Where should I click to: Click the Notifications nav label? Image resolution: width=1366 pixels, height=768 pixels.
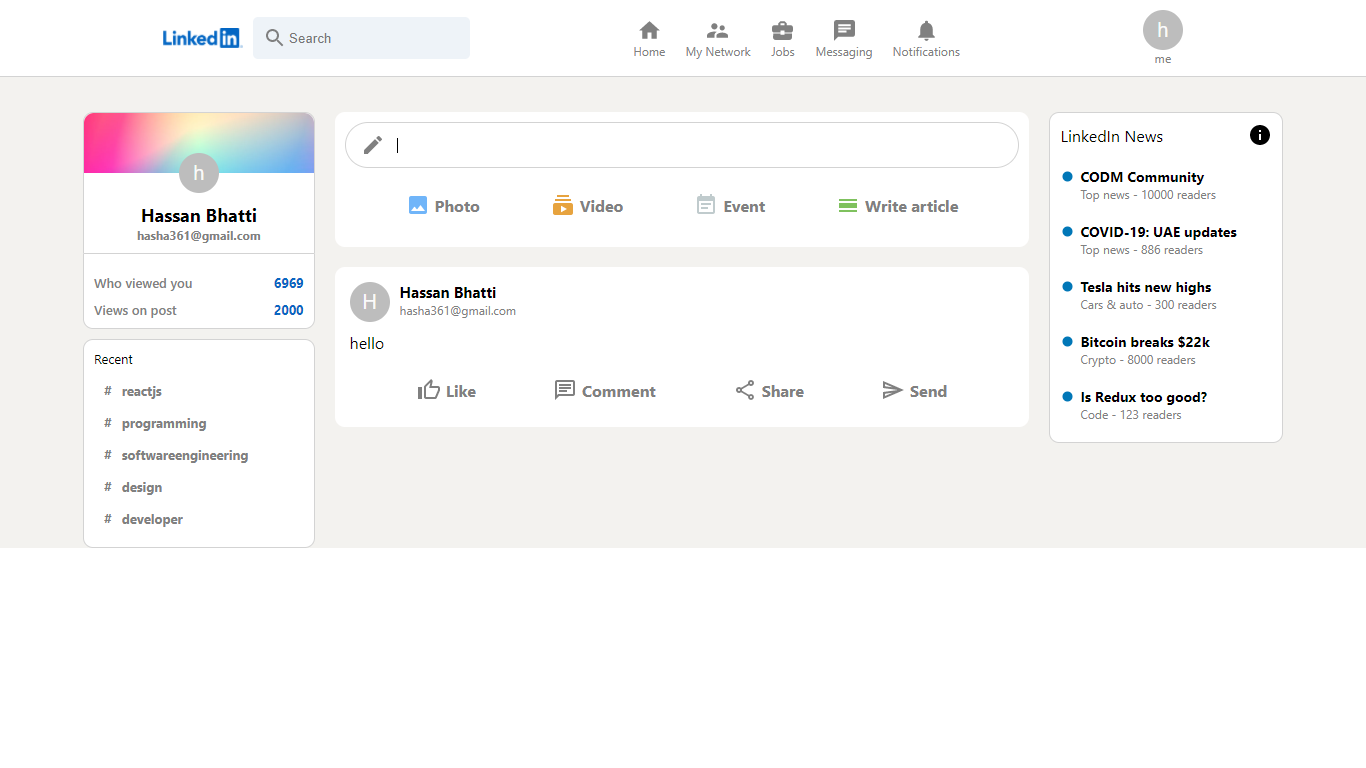click(926, 52)
